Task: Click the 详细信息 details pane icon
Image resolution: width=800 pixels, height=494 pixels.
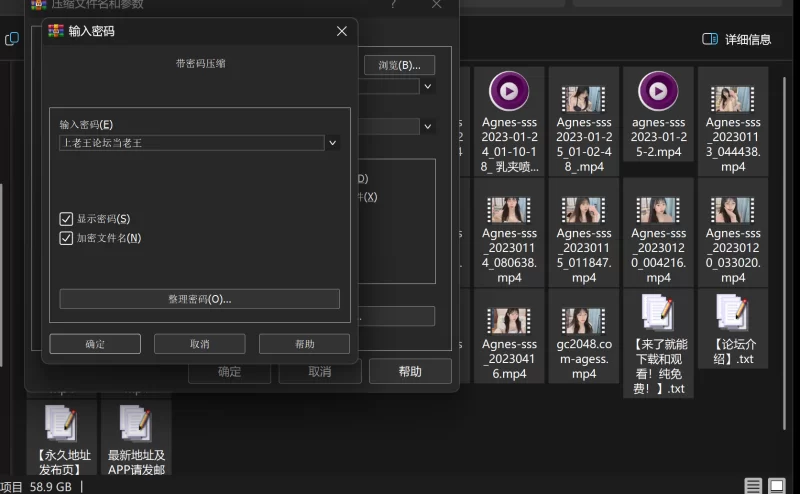Action: tap(710, 39)
